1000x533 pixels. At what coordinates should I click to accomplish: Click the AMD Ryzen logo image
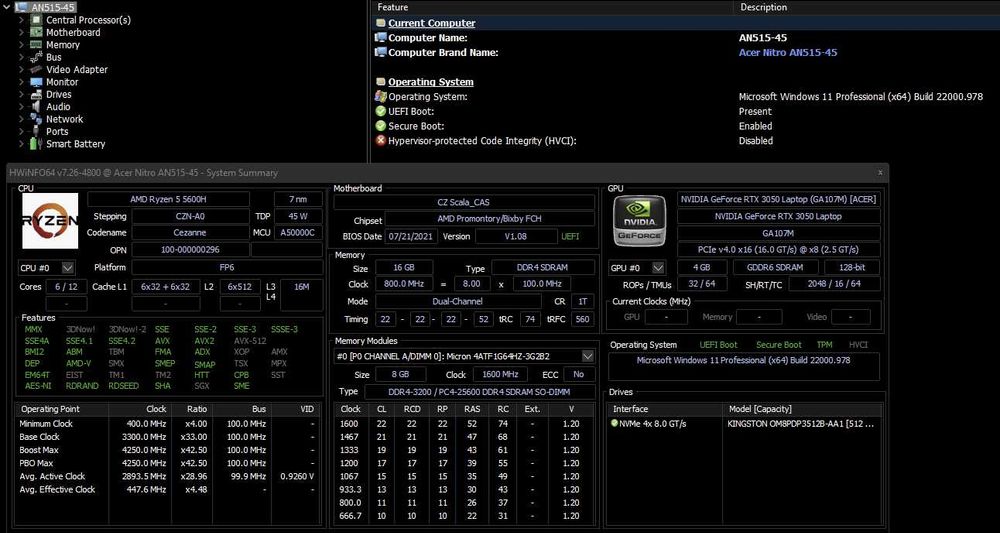50,221
